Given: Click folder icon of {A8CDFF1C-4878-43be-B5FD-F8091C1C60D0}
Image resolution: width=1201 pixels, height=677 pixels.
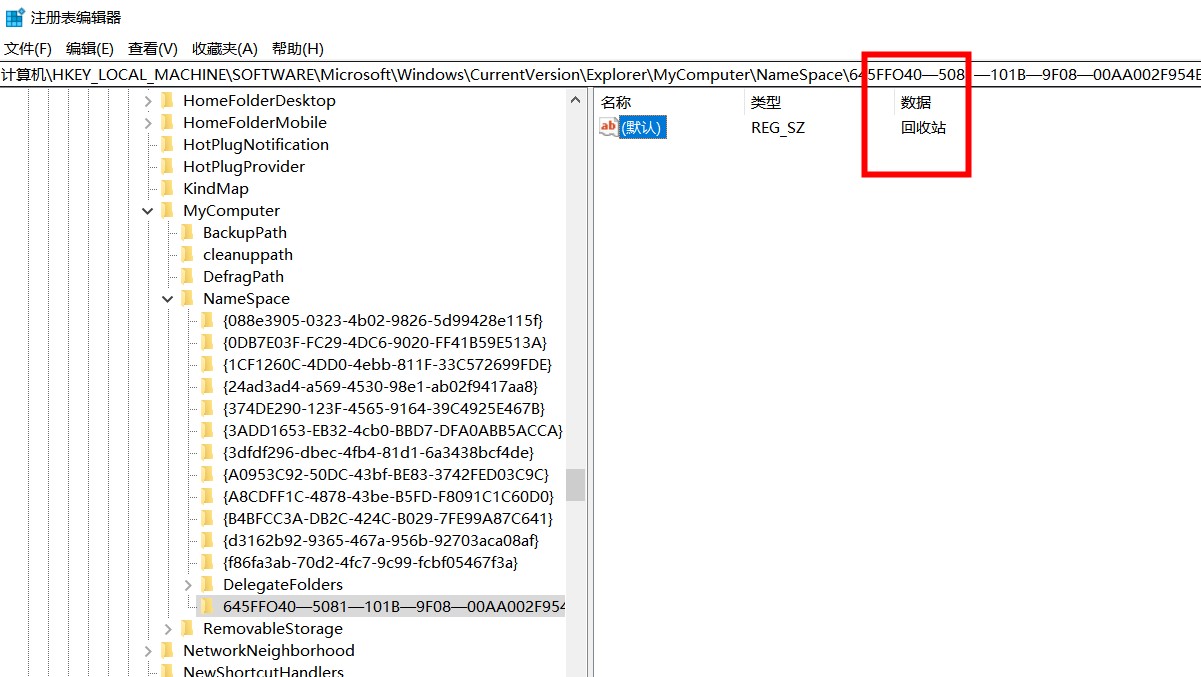Looking at the screenshot, I should [207, 496].
